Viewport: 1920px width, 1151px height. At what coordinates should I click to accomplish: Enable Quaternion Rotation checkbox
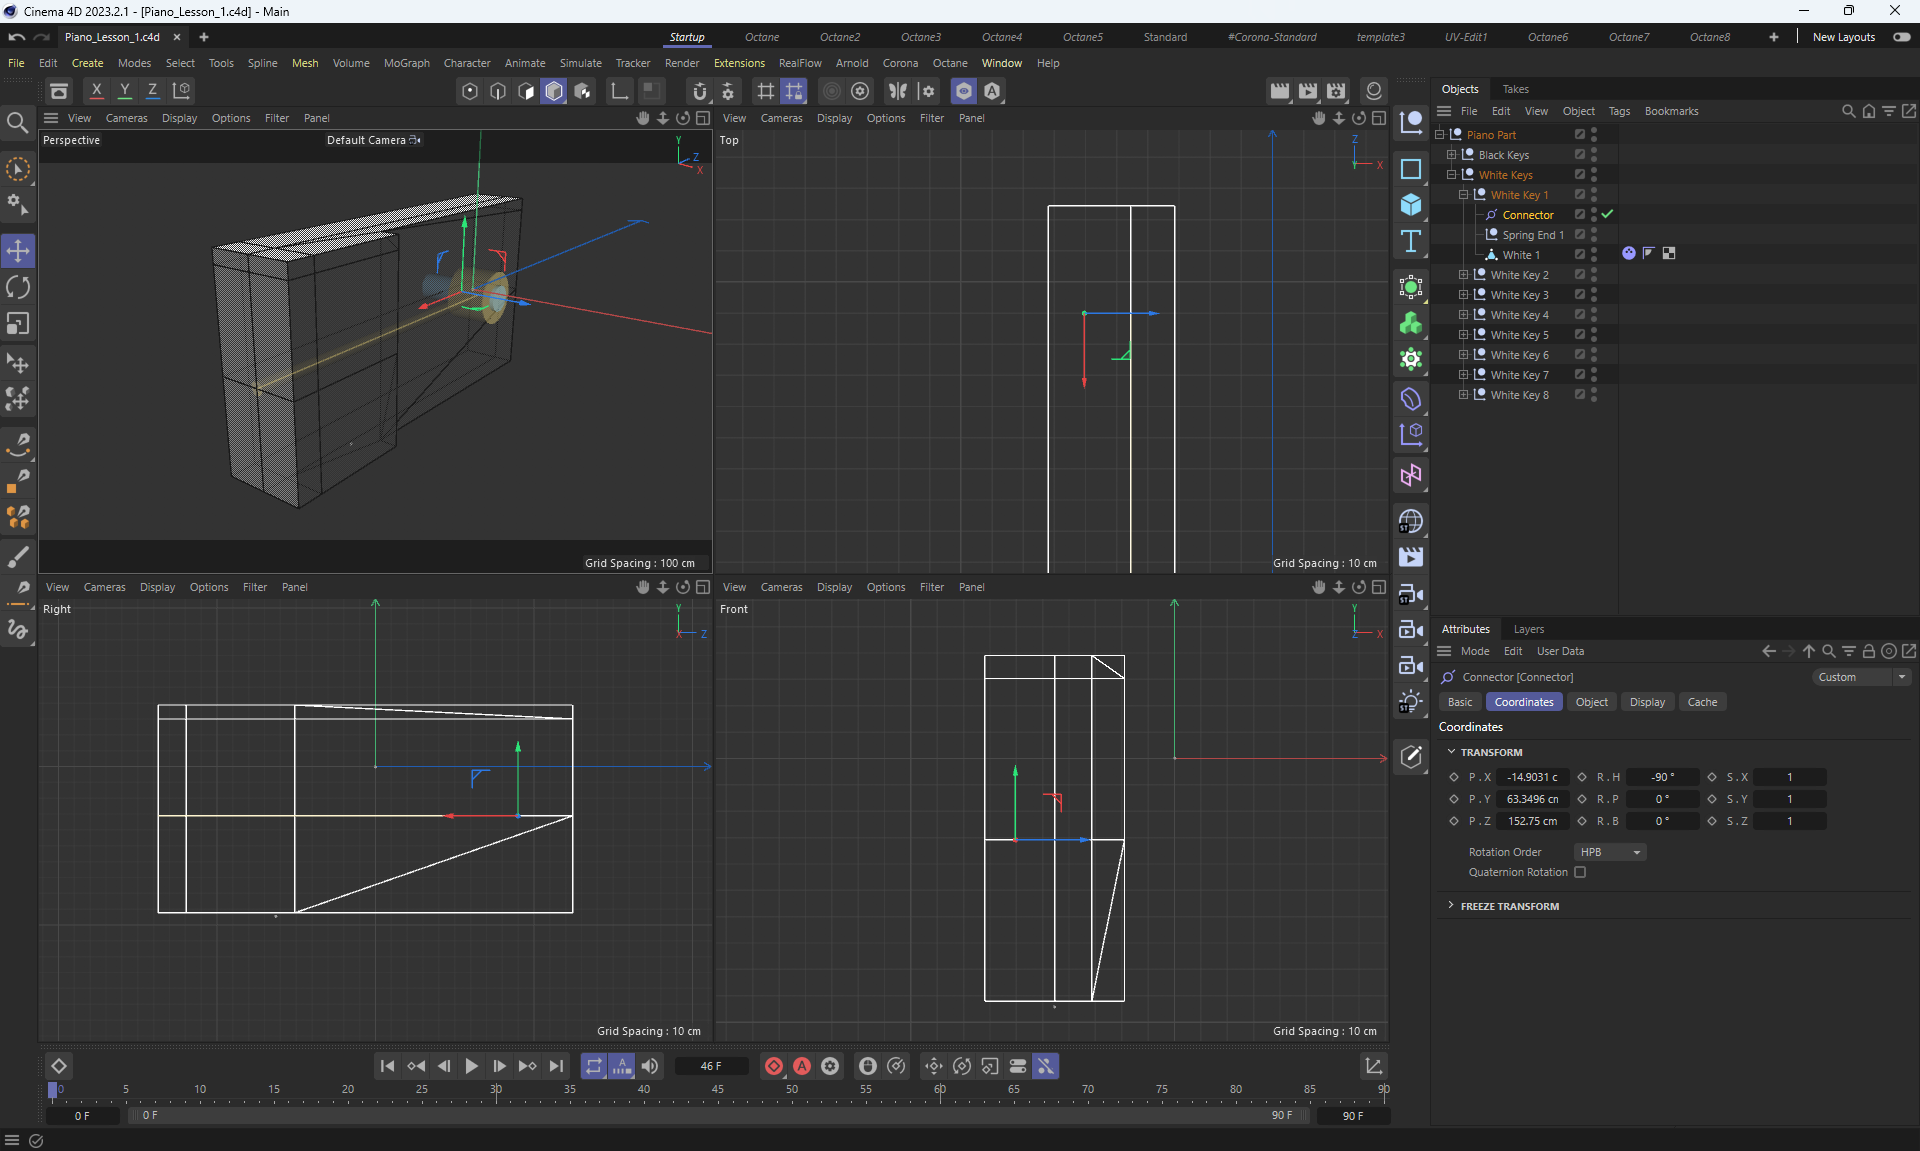tap(1580, 872)
